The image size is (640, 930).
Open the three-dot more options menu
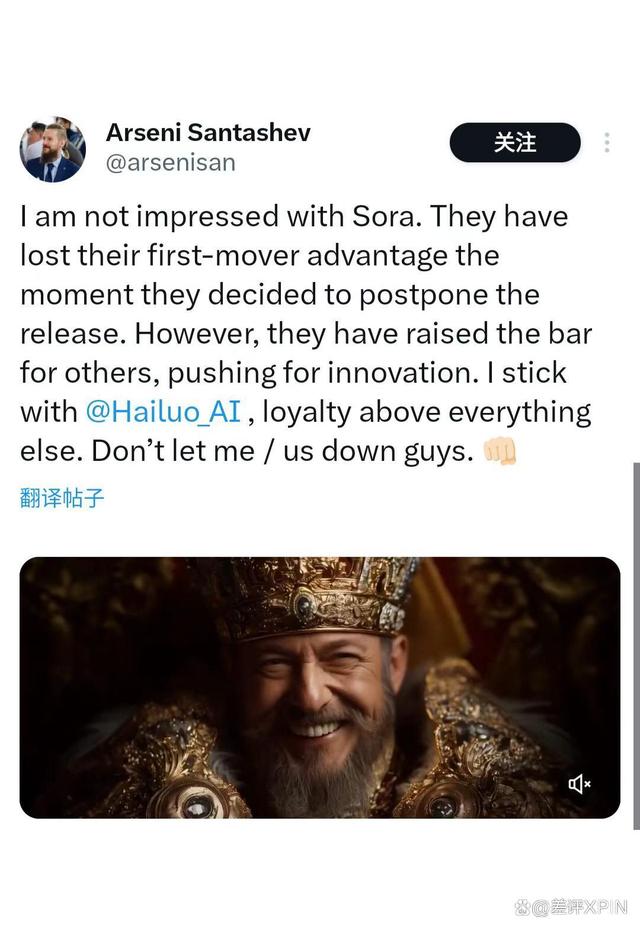(x=606, y=143)
